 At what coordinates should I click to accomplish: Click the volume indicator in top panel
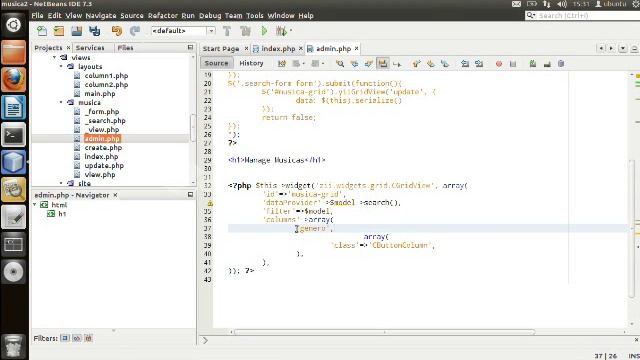pyautogui.click(x=562, y=4)
